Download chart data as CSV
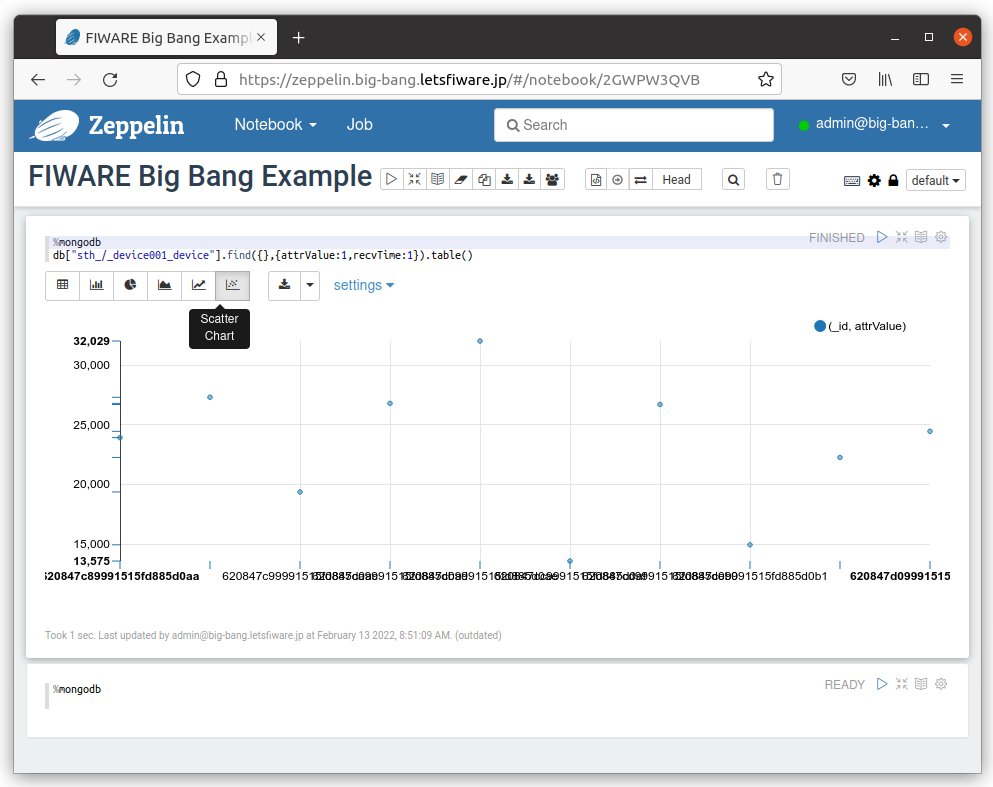The height and width of the screenshot is (787, 993). 284,285
